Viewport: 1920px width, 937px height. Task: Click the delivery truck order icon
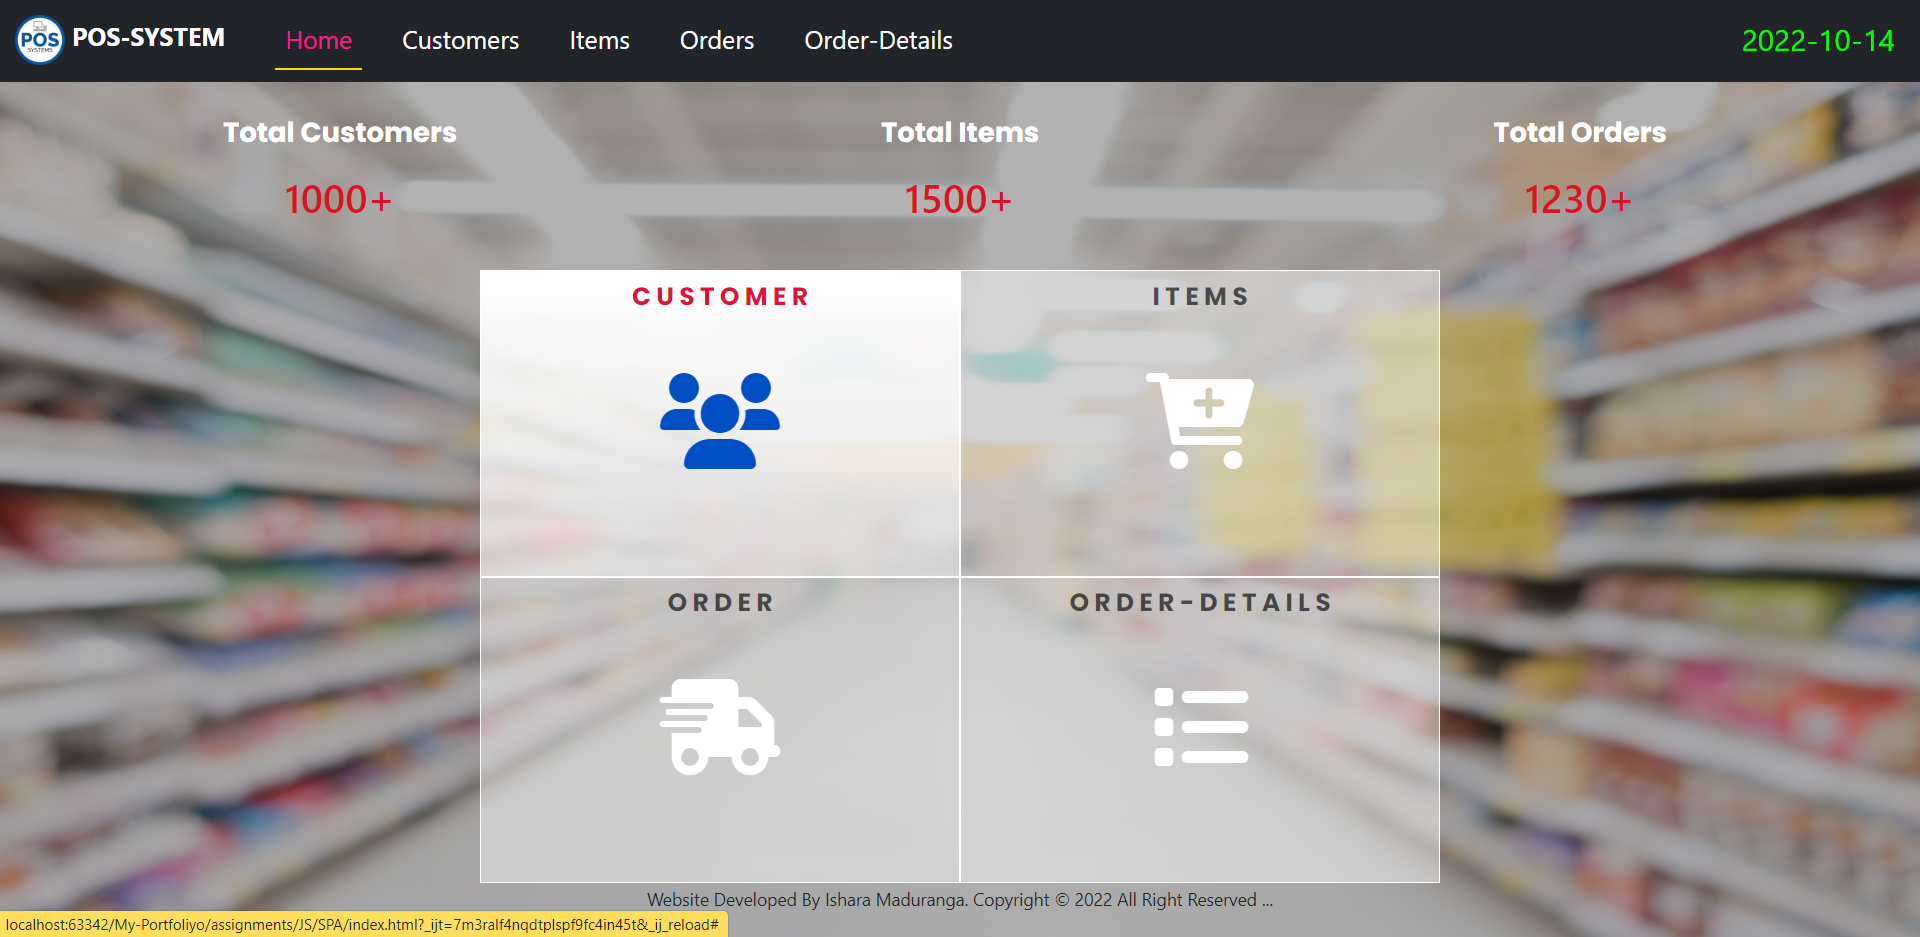point(720,727)
